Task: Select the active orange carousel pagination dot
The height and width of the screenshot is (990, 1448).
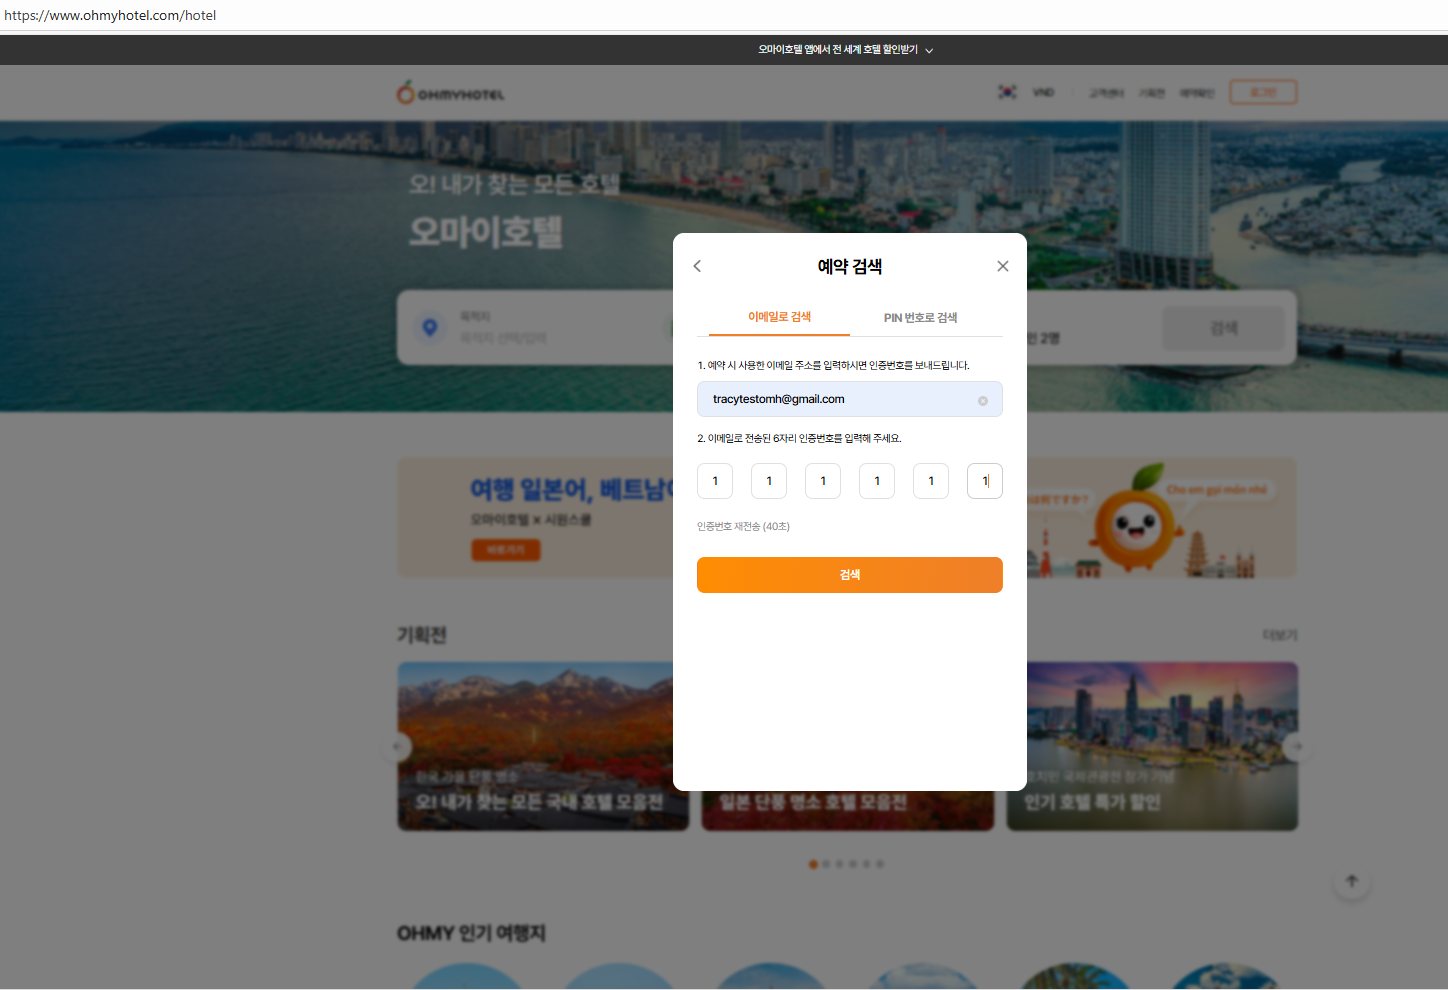Action: pyautogui.click(x=813, y=864)
